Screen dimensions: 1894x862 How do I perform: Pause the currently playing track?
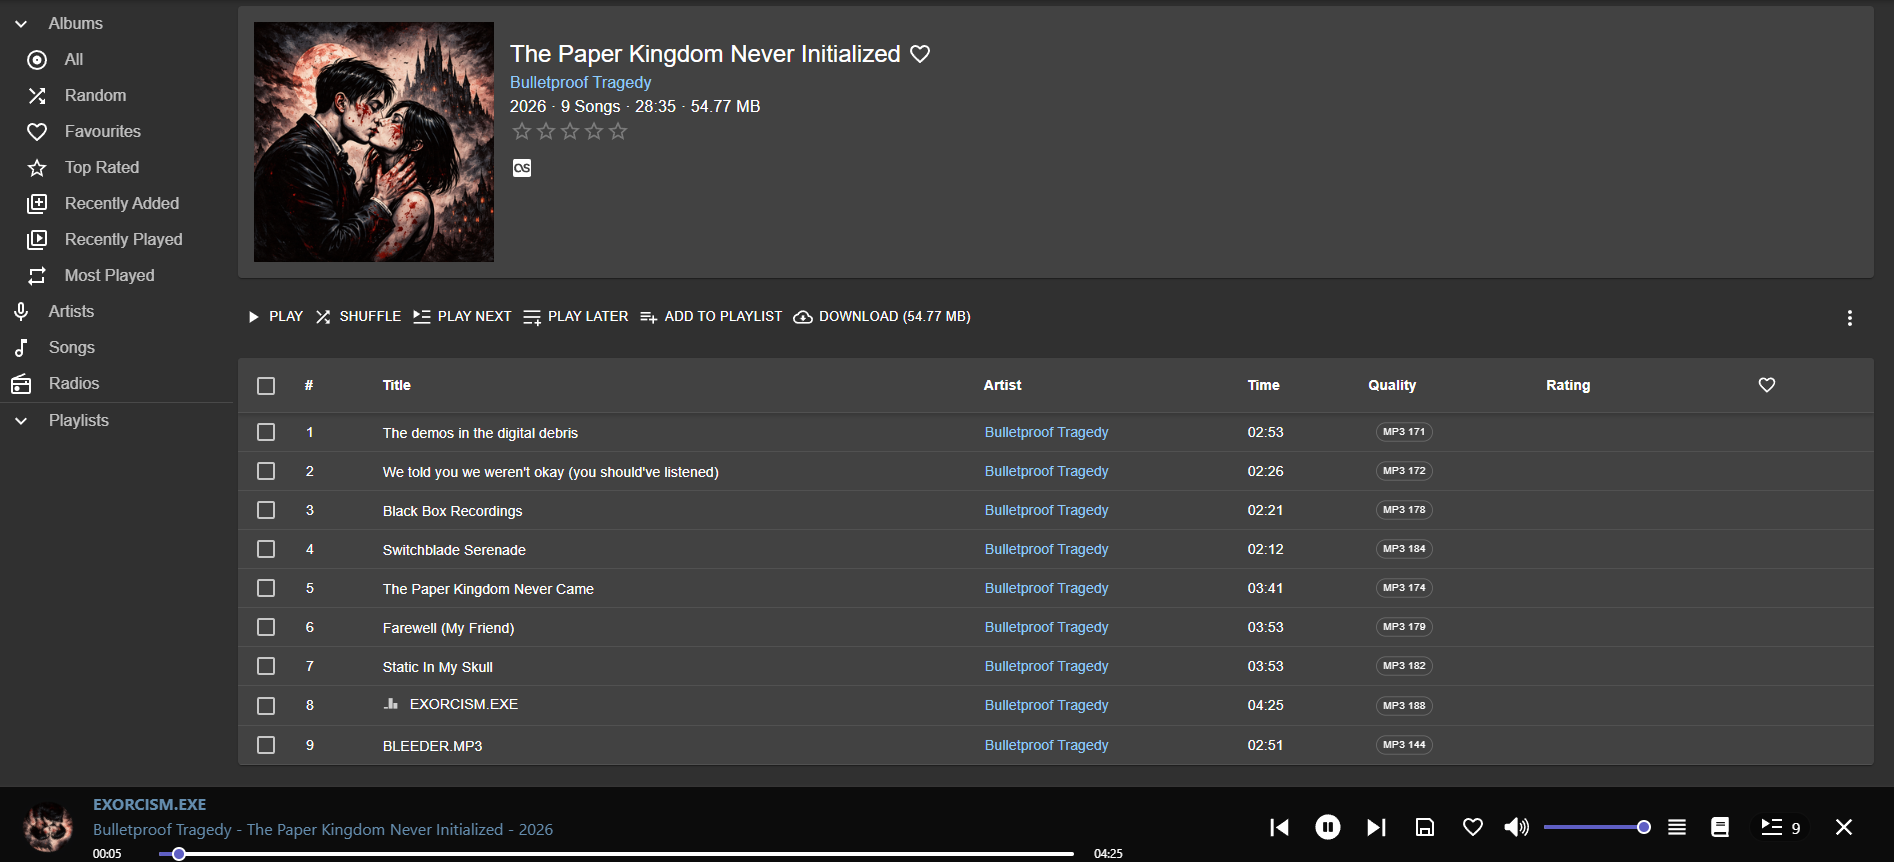click(x=1327, y=827)
